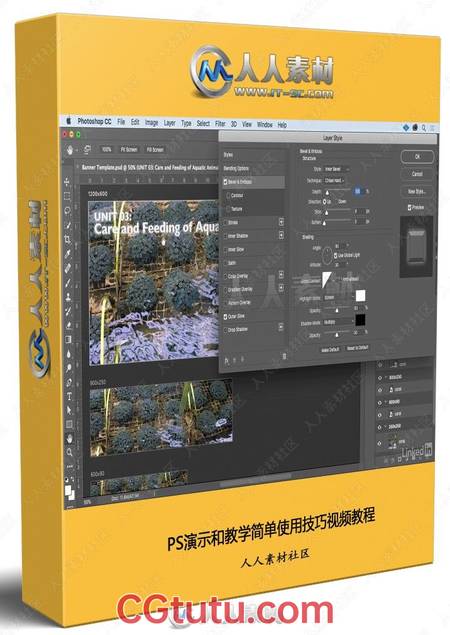Viewport: 450px width, 635px height.
Task: Select the Lasso tool
Action: pos(67,211)
